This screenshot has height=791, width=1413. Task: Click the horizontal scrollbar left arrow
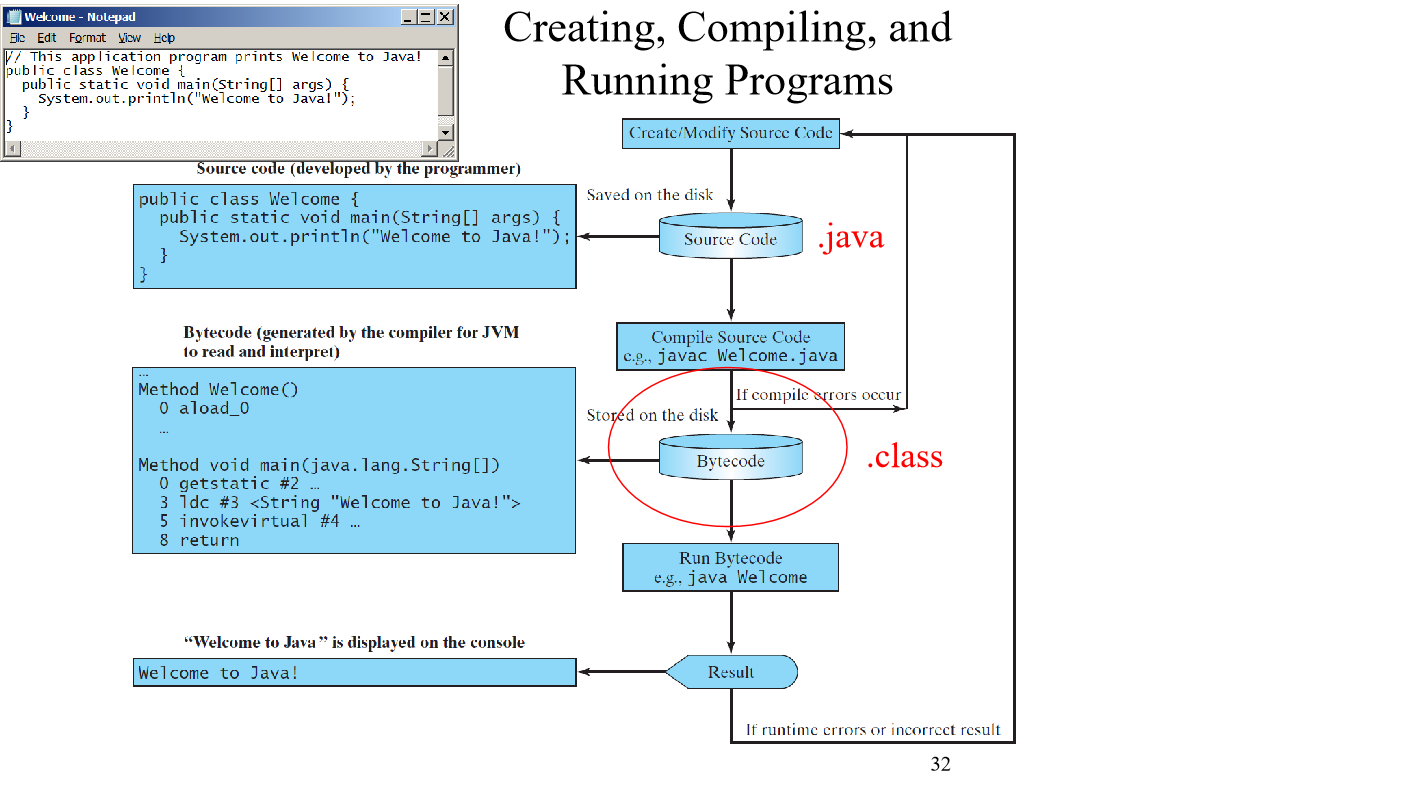coord(11,149)
